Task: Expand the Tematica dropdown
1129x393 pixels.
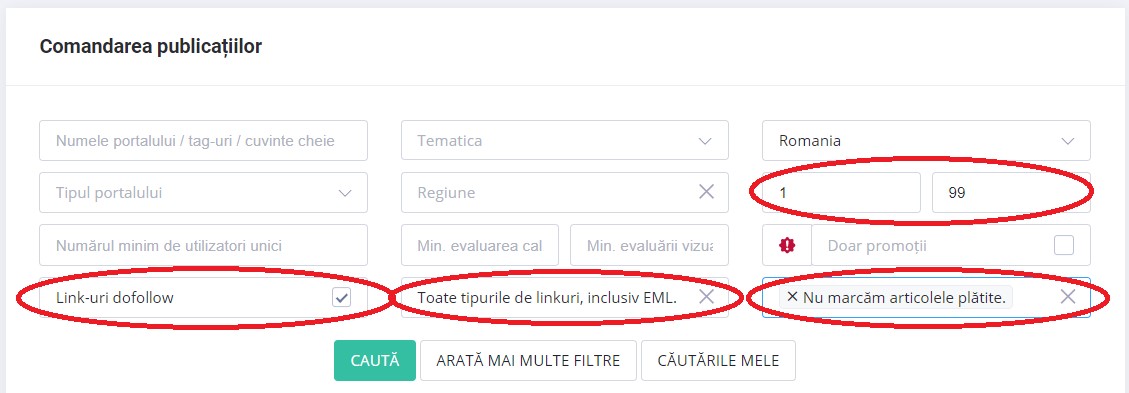Action: pyautogui.click(x=564, y=140)
